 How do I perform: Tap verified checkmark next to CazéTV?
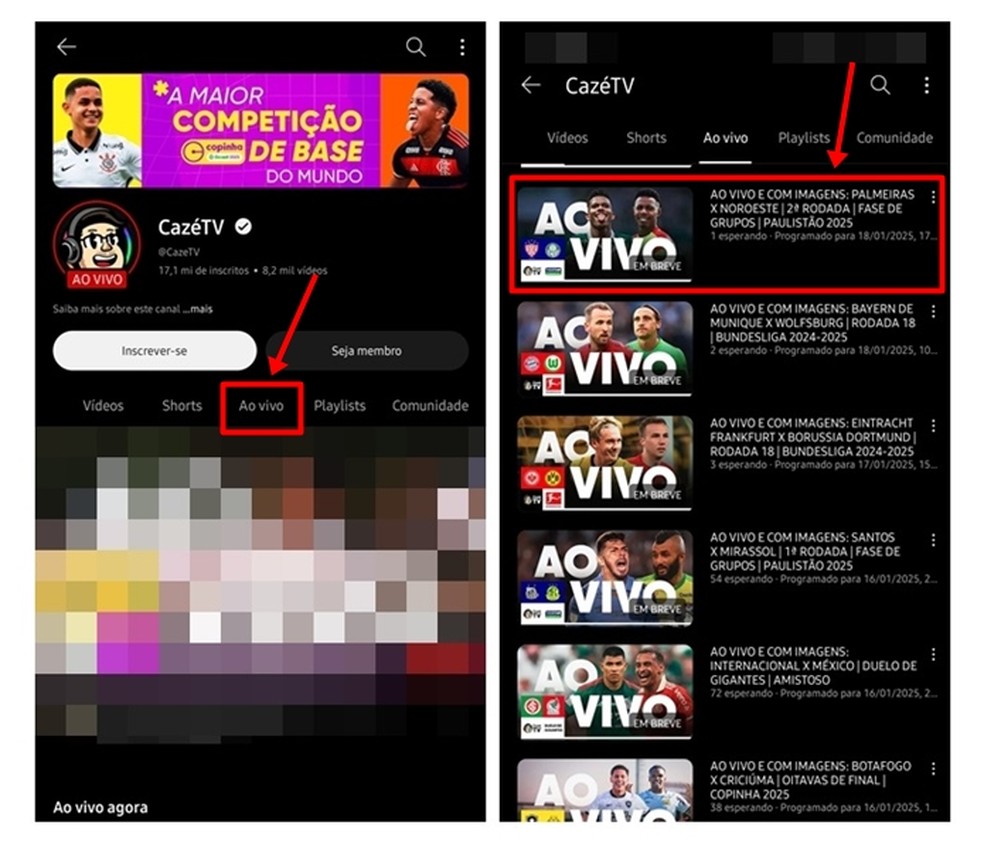(x=243, y=226)
